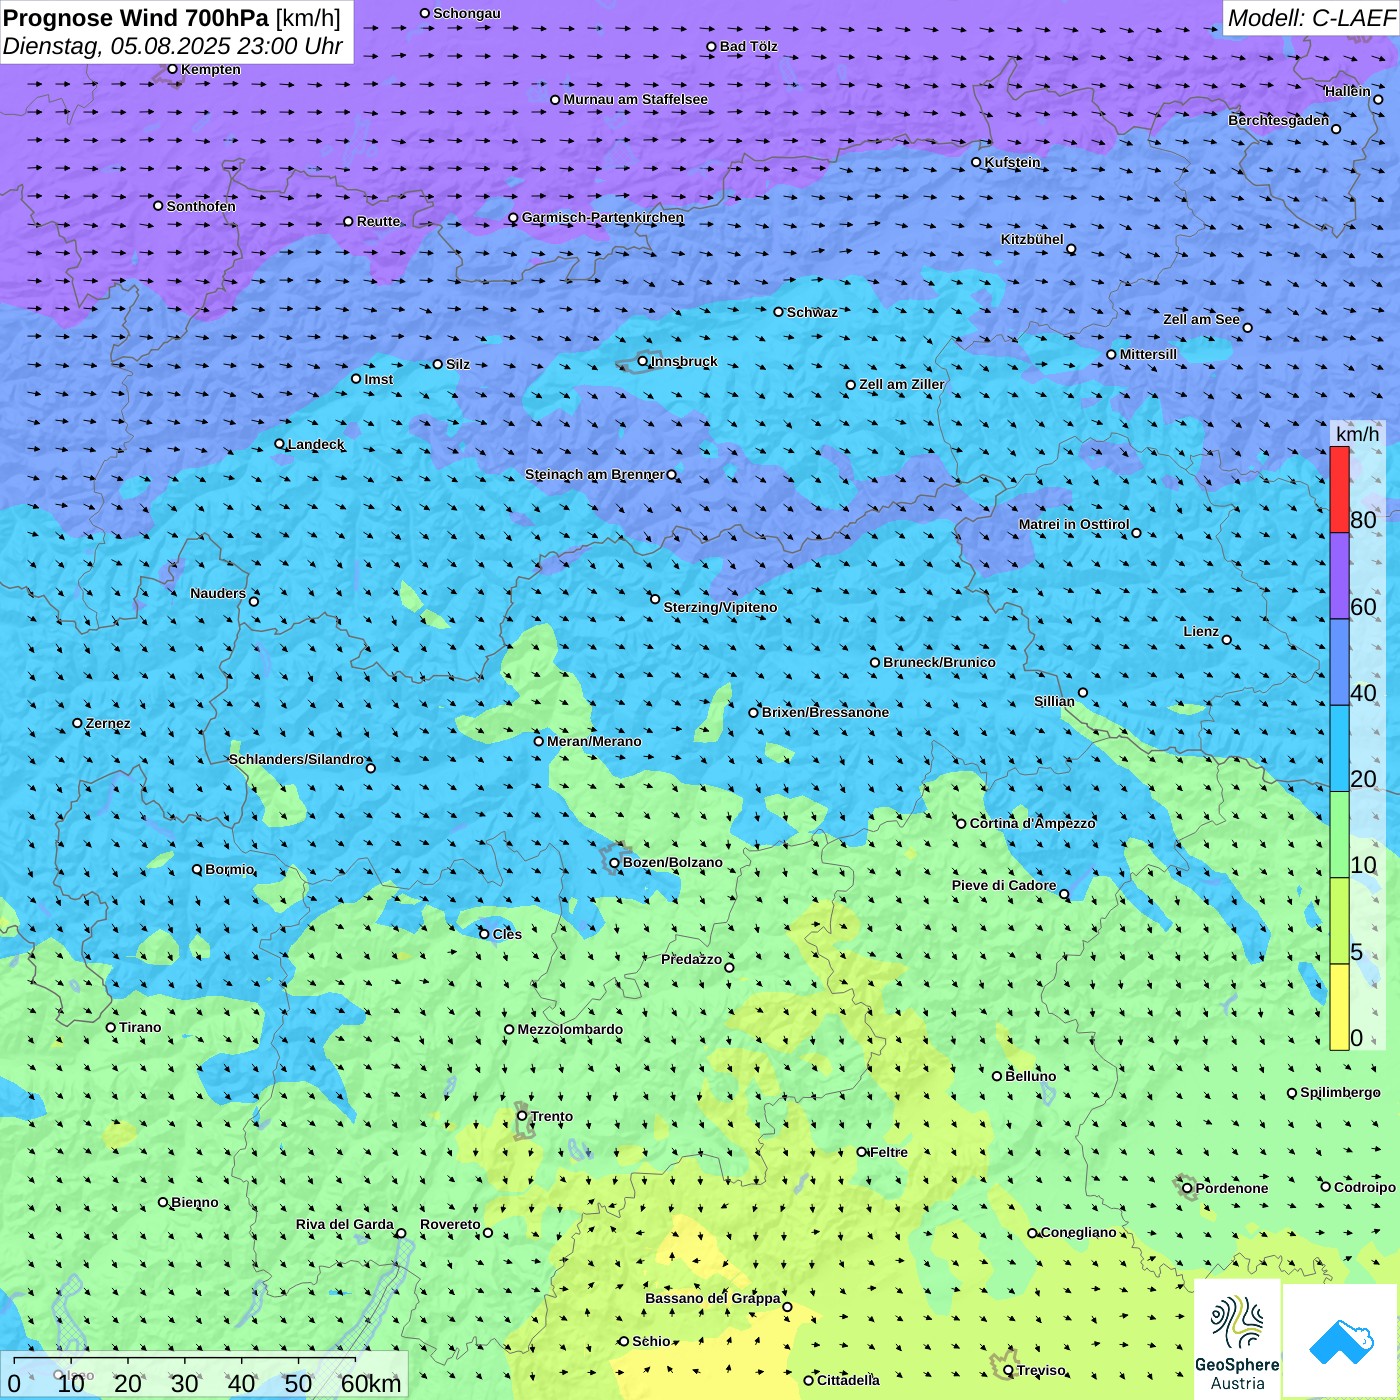Pick the cyan 20–40 km/h legend segment
Viewport: 1400px width, 1400px height.
(1339, 749)
